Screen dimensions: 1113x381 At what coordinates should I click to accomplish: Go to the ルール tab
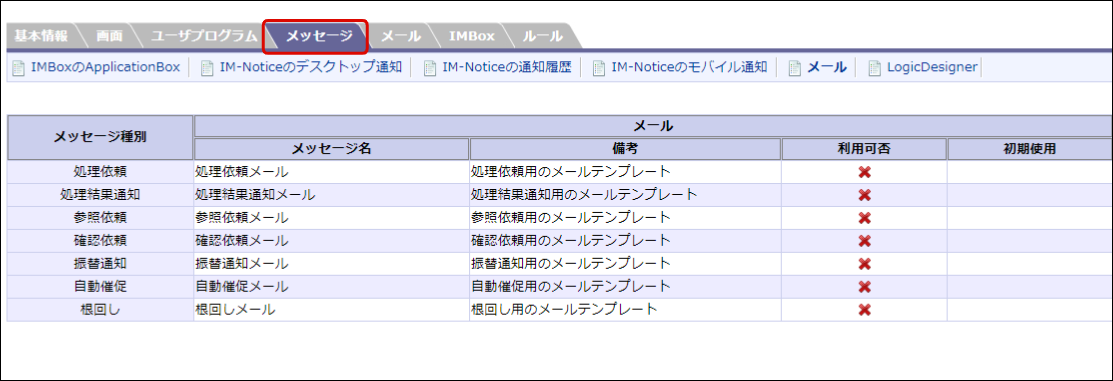pos(542,36)
